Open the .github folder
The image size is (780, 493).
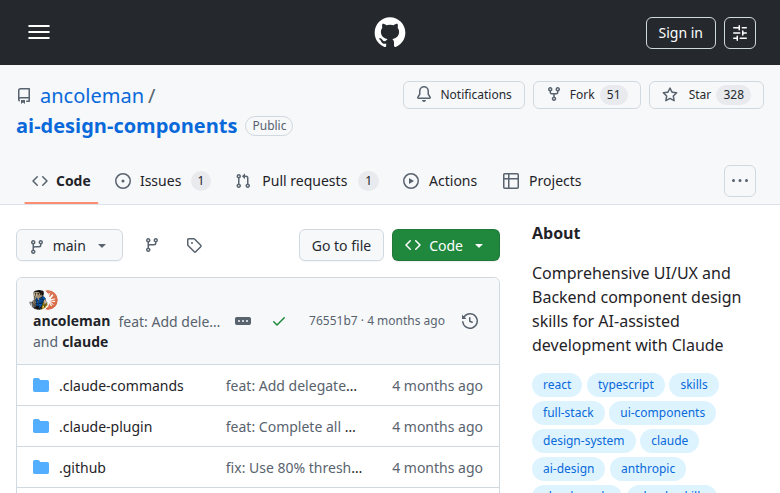coord(82,468)
